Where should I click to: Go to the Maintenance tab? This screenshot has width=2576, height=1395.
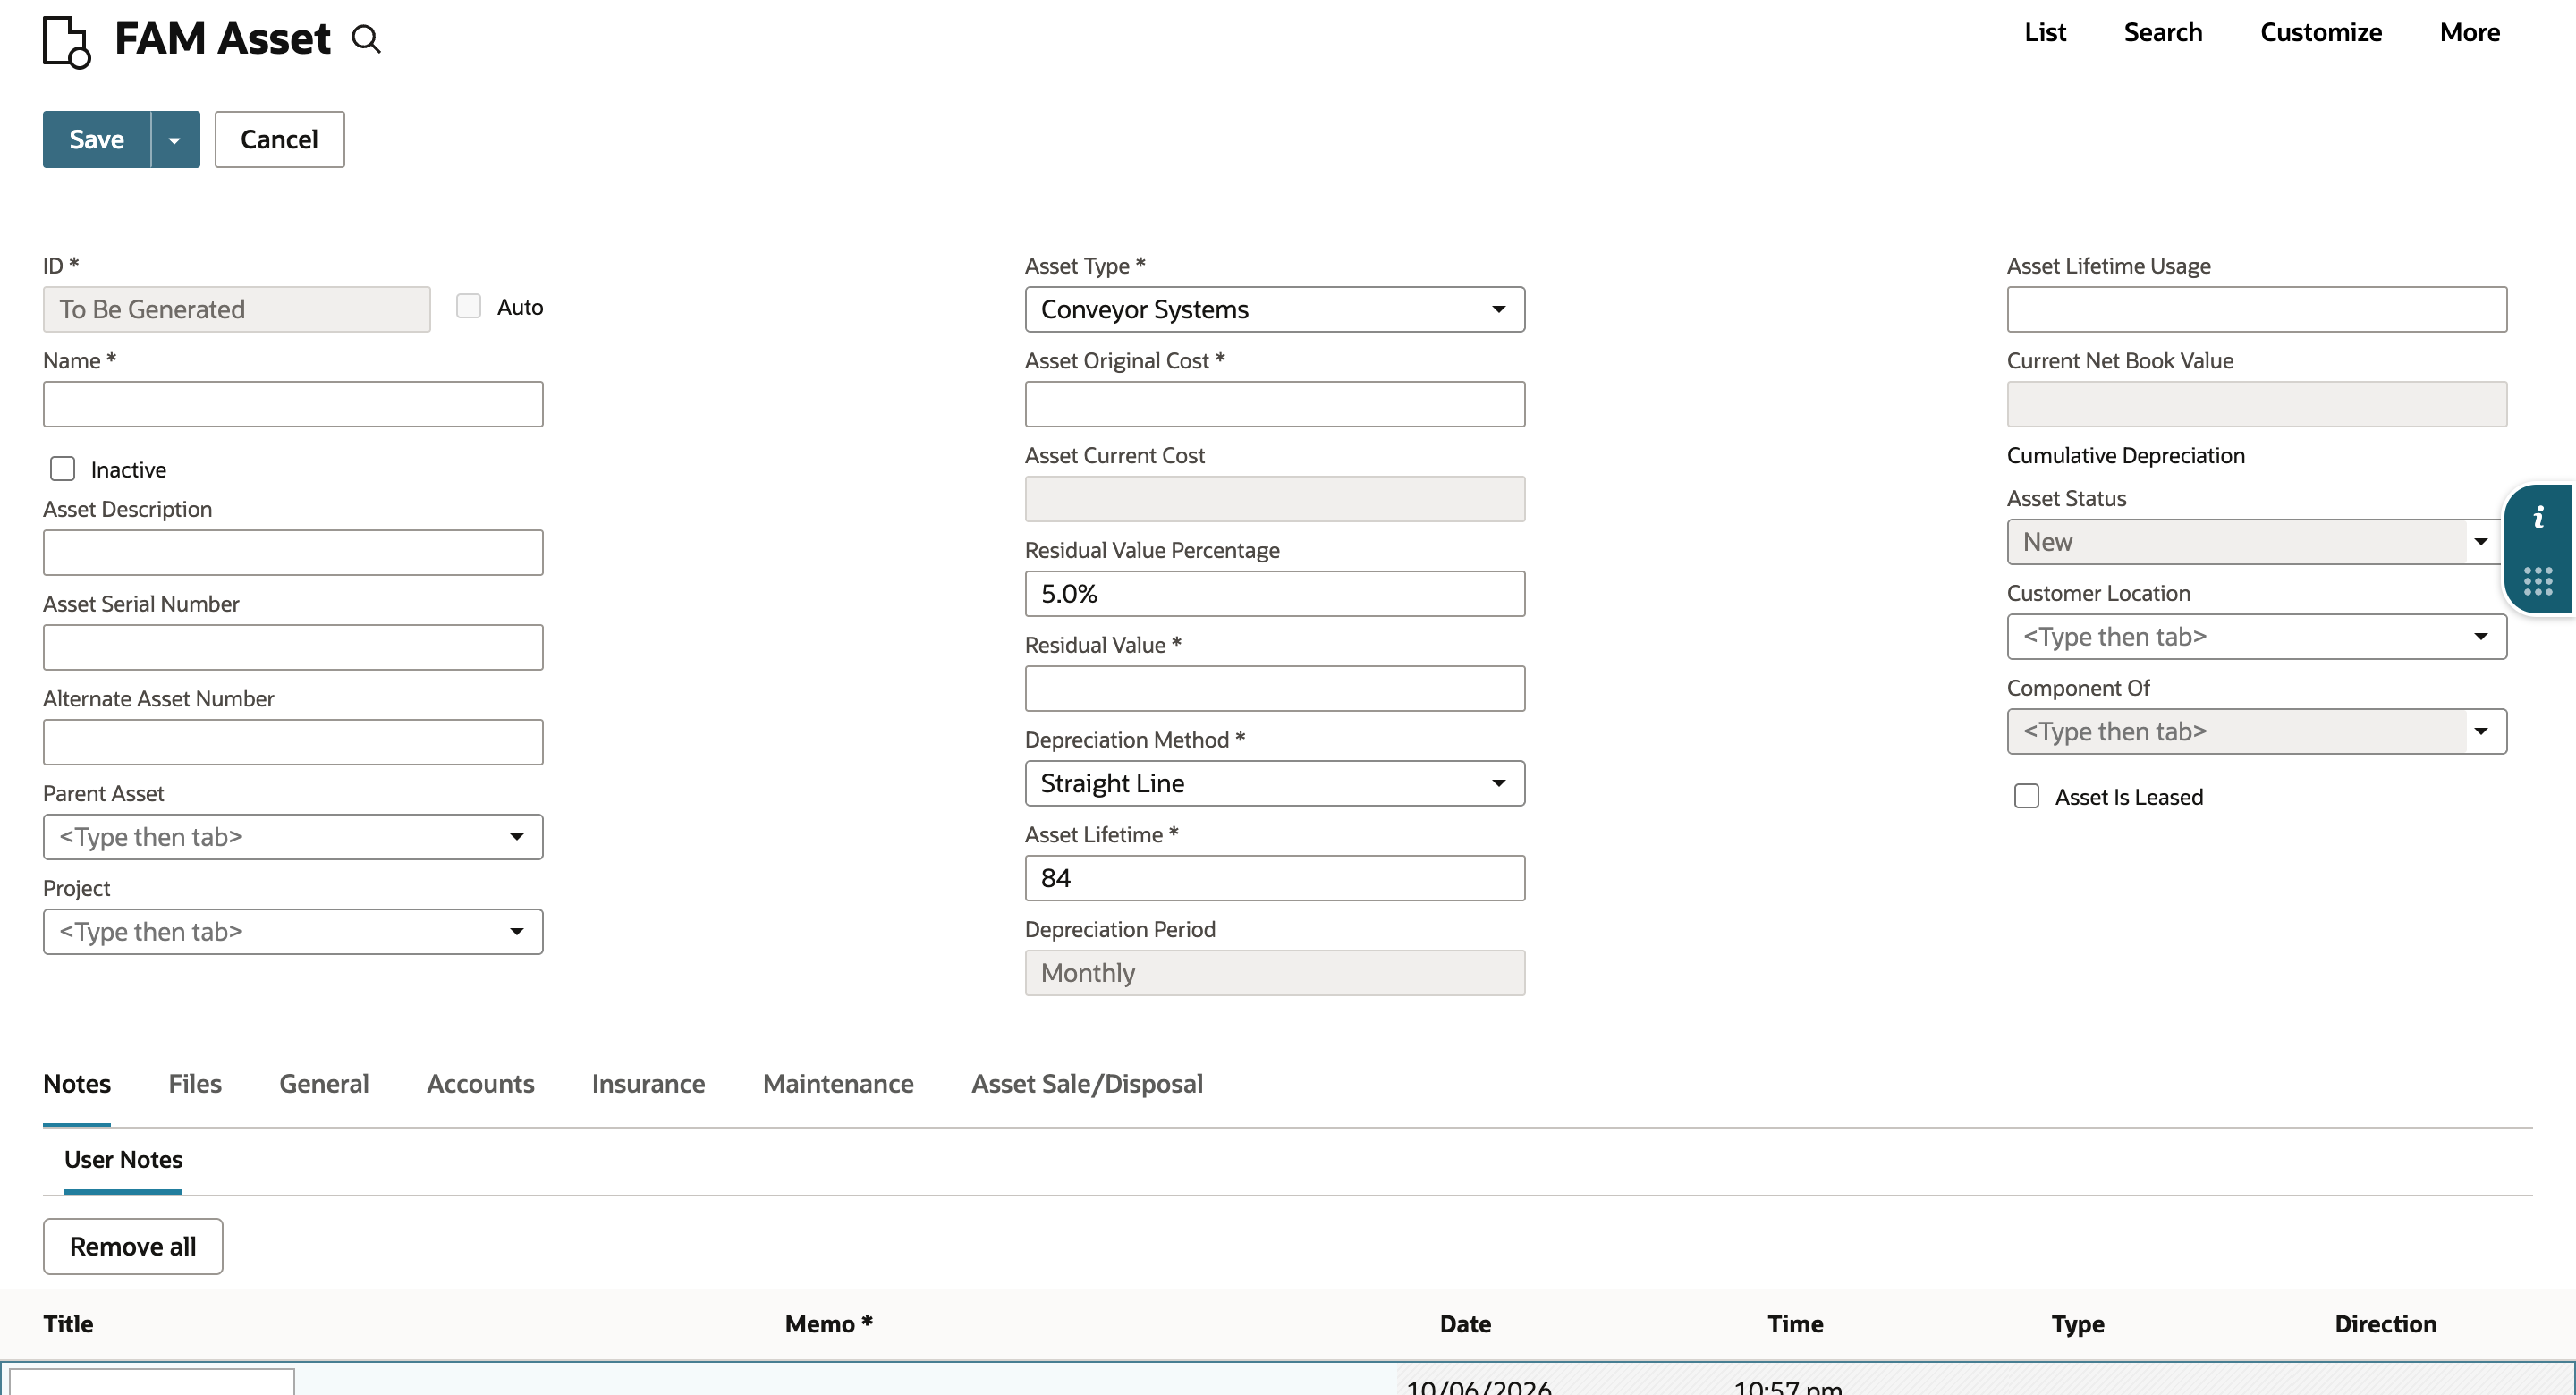pos(838,1084)
